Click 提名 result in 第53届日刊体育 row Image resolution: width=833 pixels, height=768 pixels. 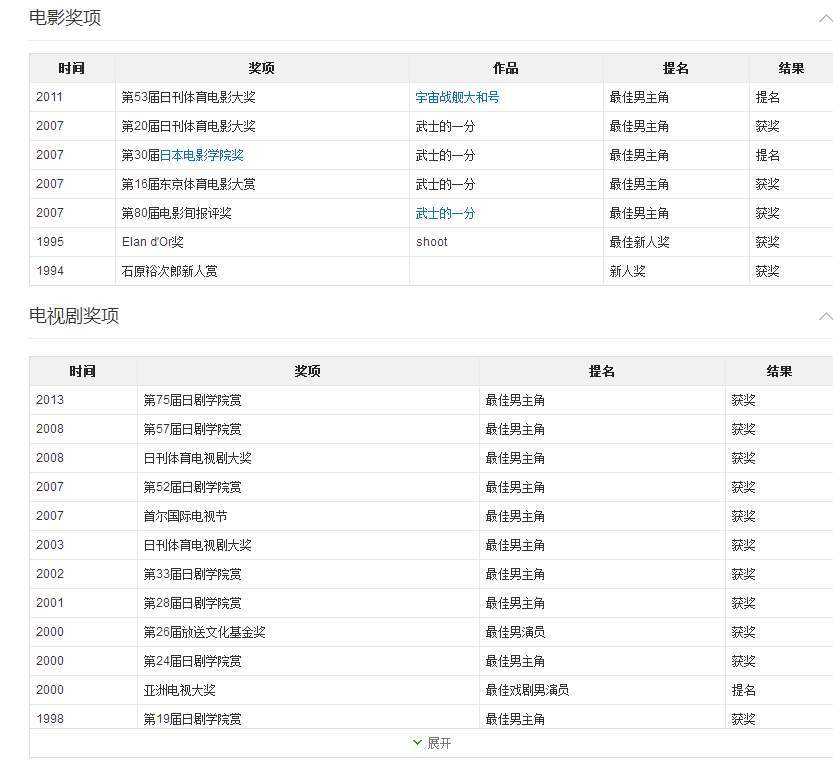tap(768, 97)
